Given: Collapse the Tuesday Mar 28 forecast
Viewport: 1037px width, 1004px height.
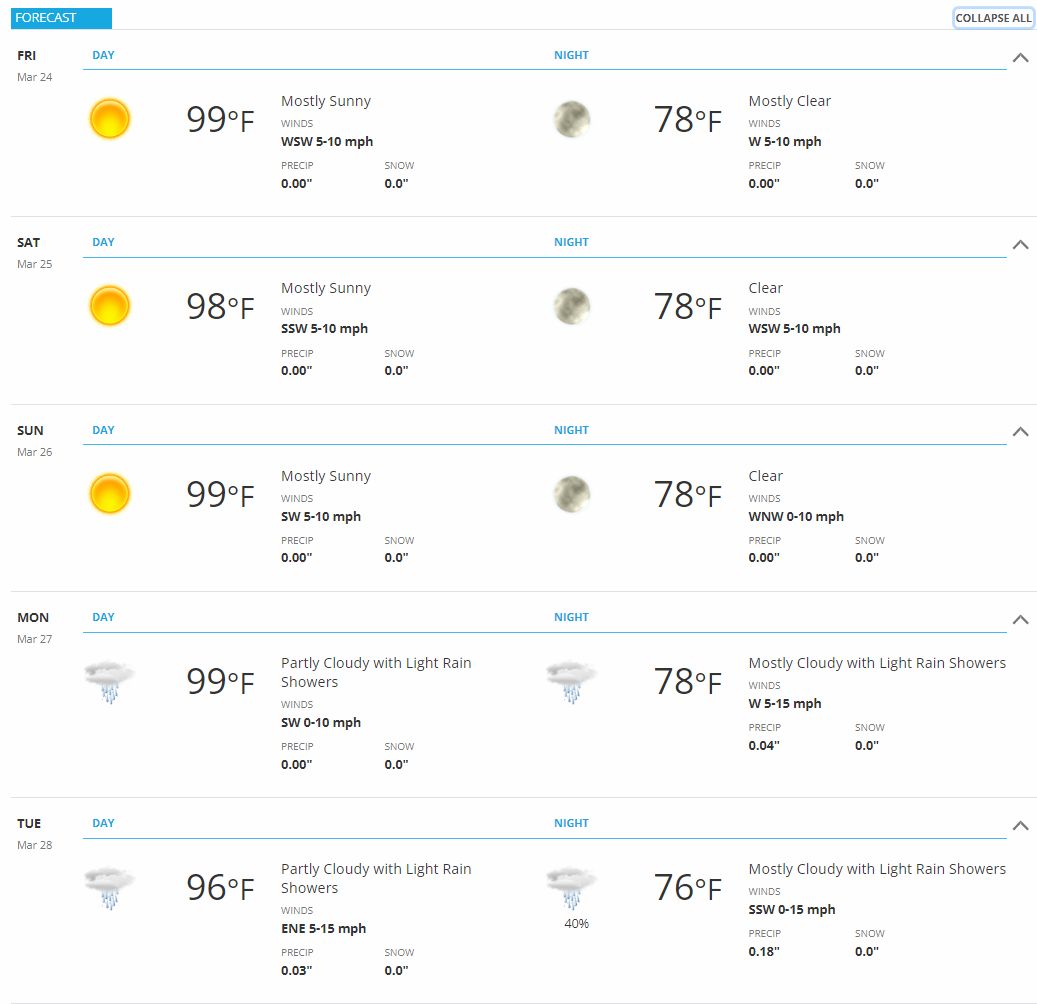Looking at the screenshot, I should (1020, 825).
